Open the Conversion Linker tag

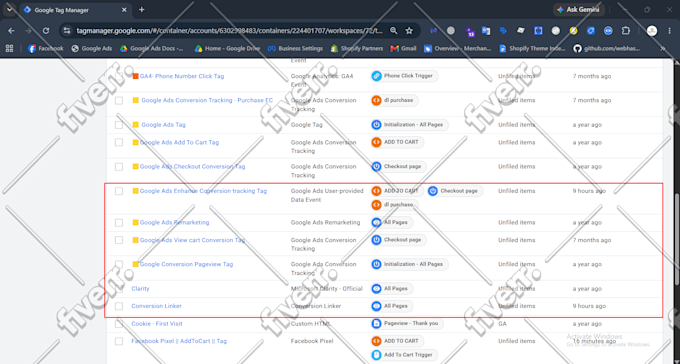pyautogui.click(x=156, y=306)
